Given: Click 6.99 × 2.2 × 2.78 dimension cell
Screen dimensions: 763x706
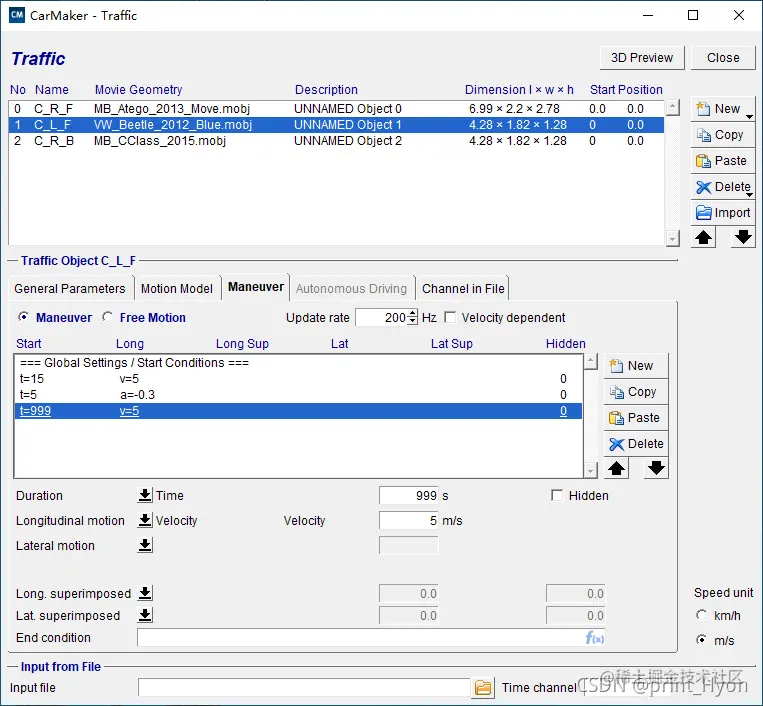Looking at the screenshot, I should tap(514, 109).
